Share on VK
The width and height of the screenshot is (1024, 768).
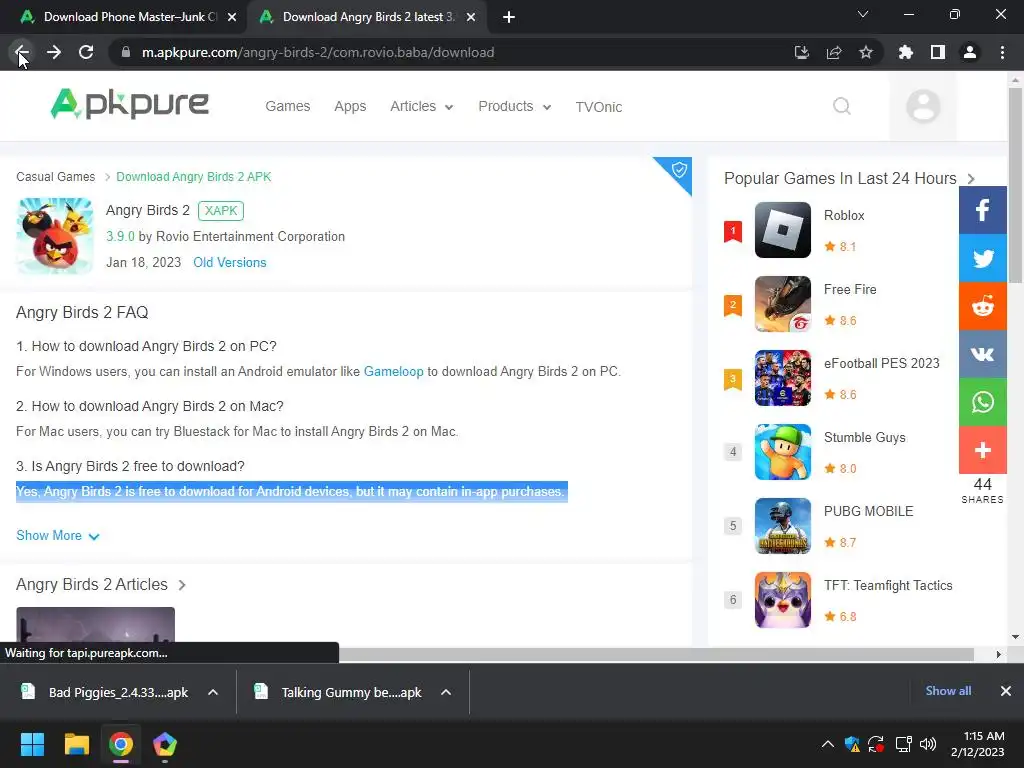pos(983,354)
